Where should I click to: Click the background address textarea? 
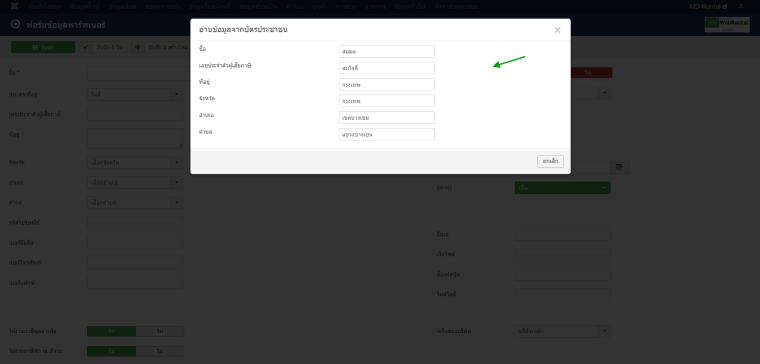click(135, 138)
